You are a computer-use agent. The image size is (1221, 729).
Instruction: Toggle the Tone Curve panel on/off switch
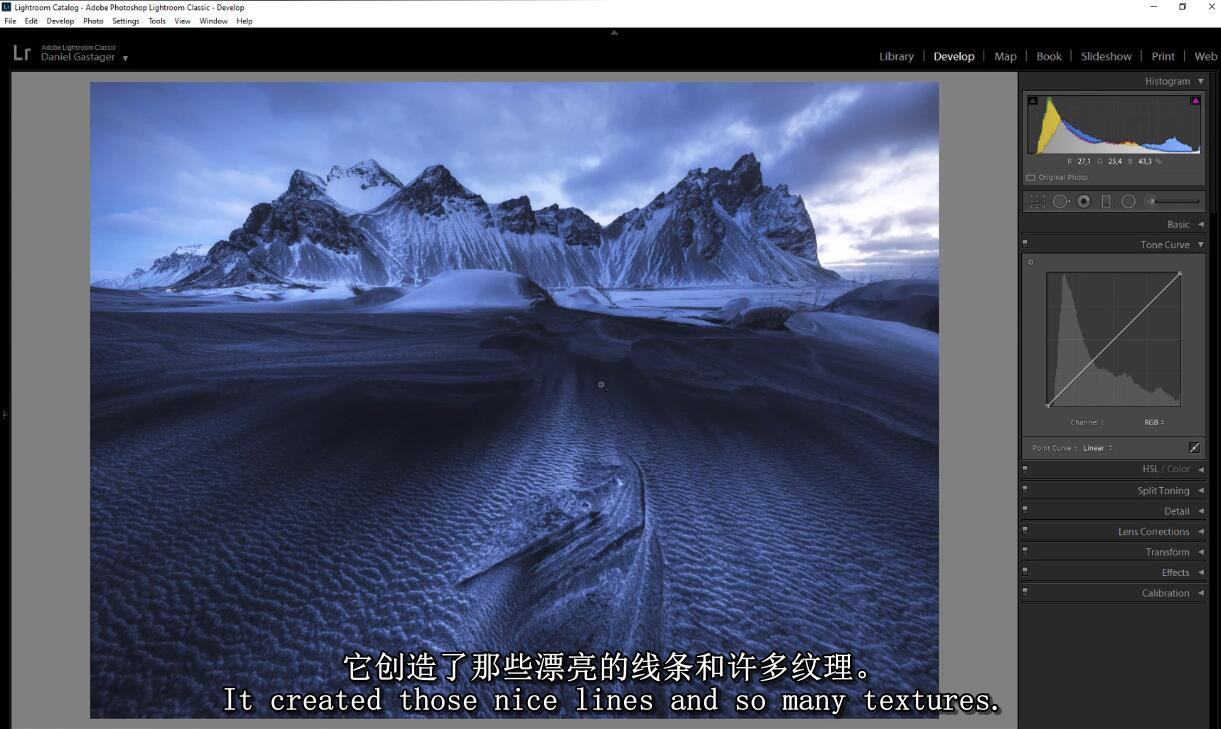pyautogui.click(x=1025, y=244)
